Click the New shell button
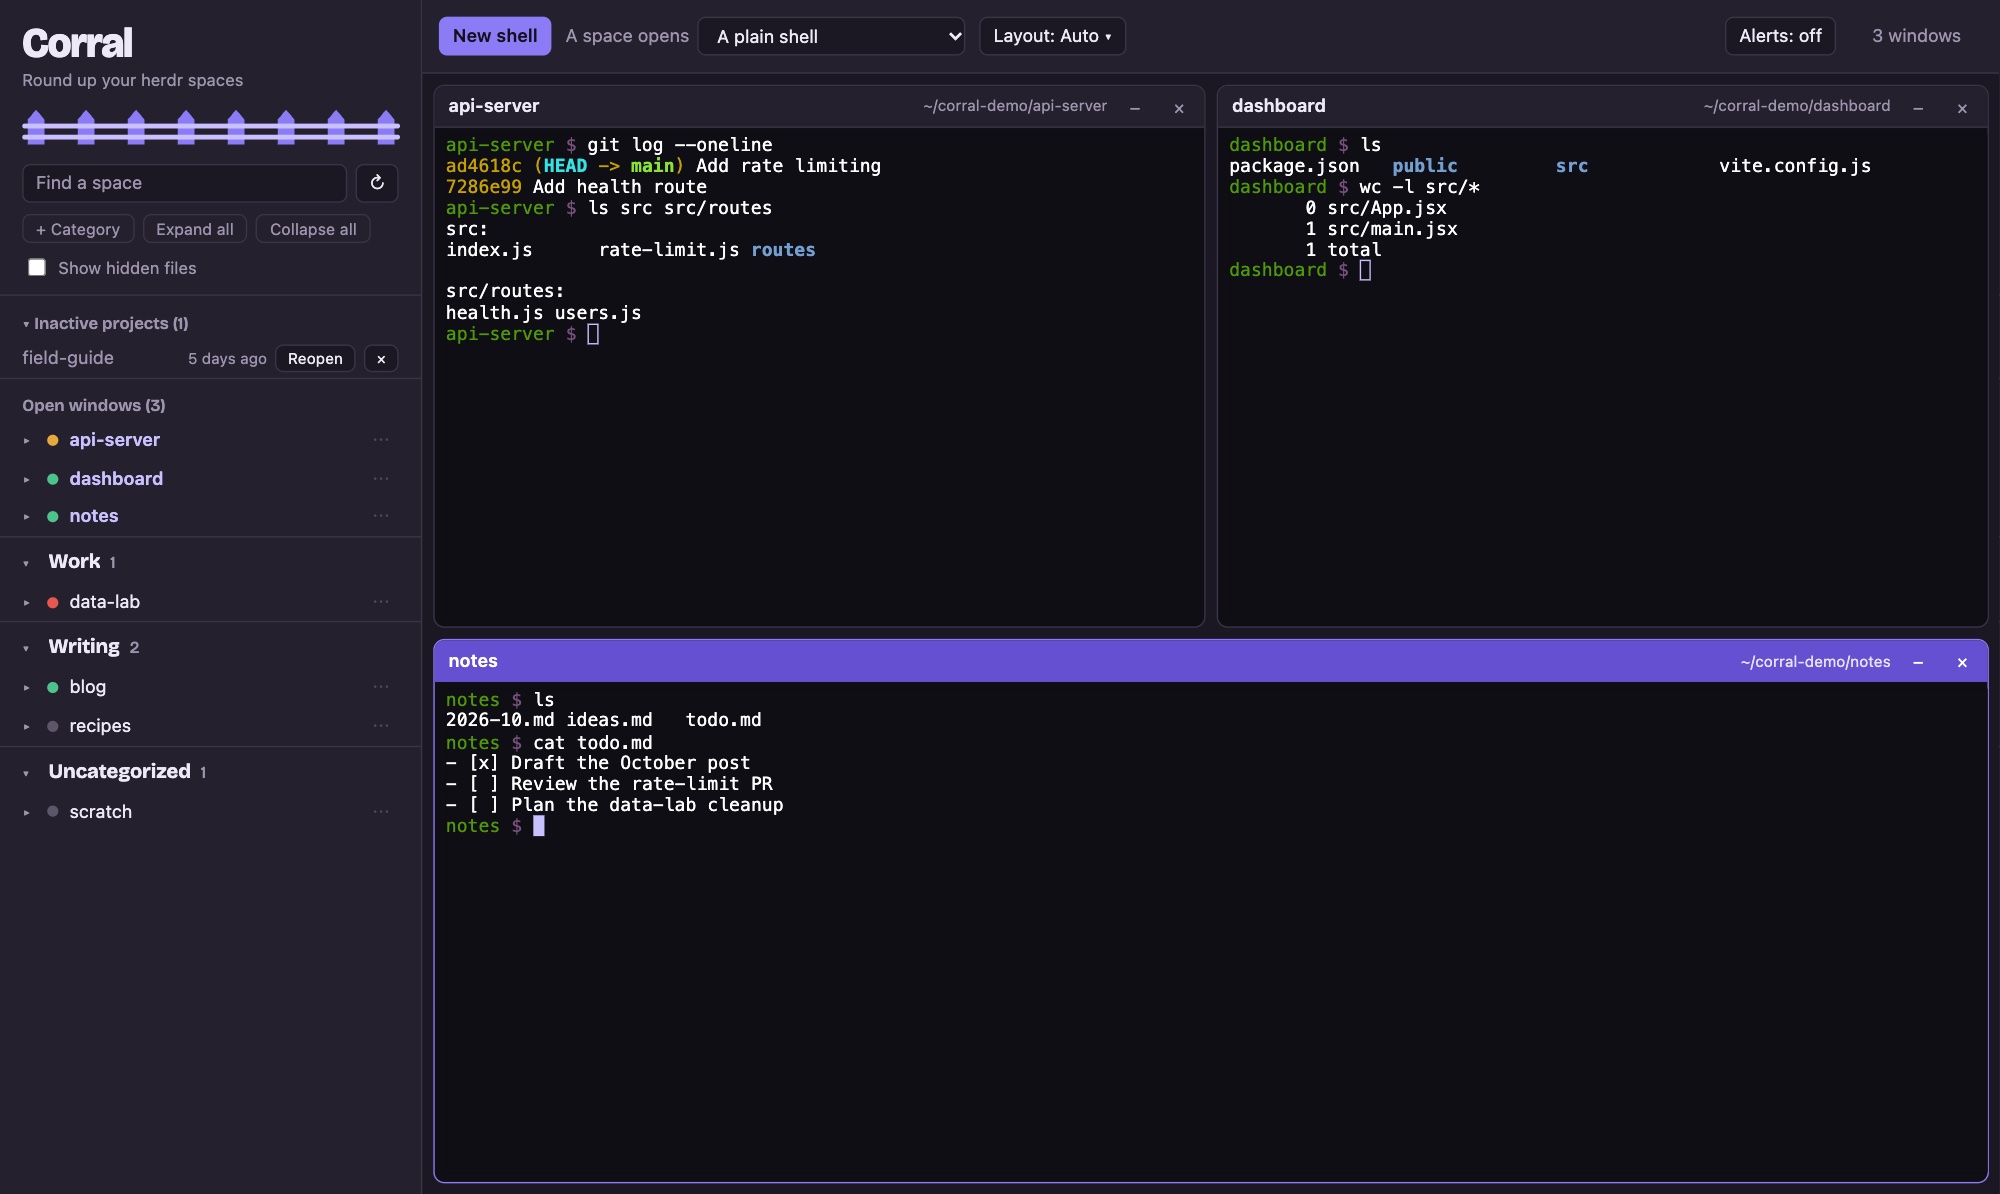This screenshot has width=2000, height=1194. (x=495, y=36)
